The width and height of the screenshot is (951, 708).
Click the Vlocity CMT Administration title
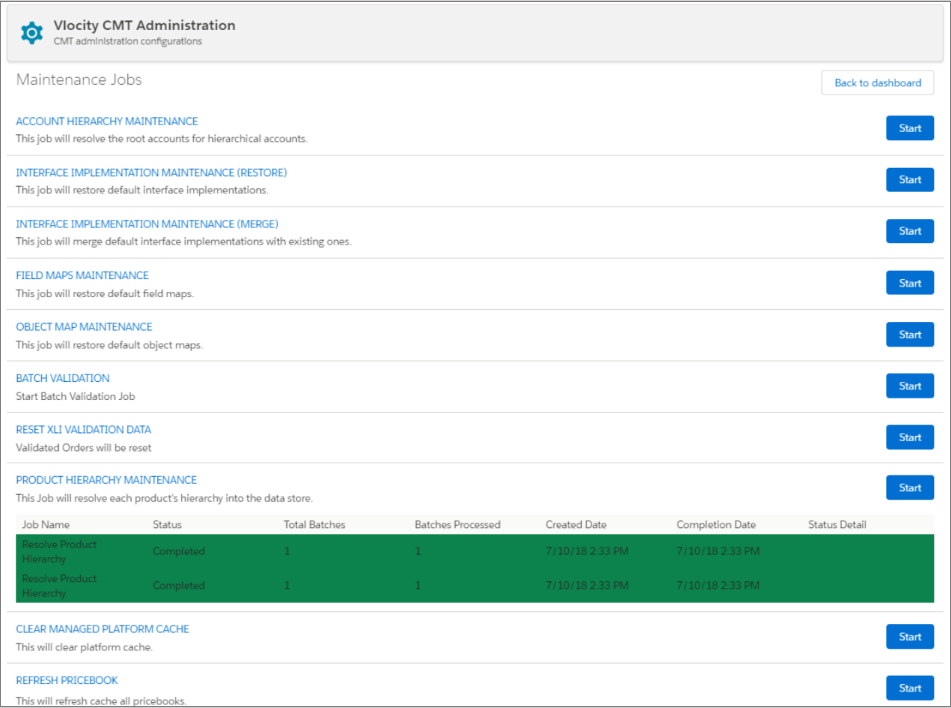(144, 25)
